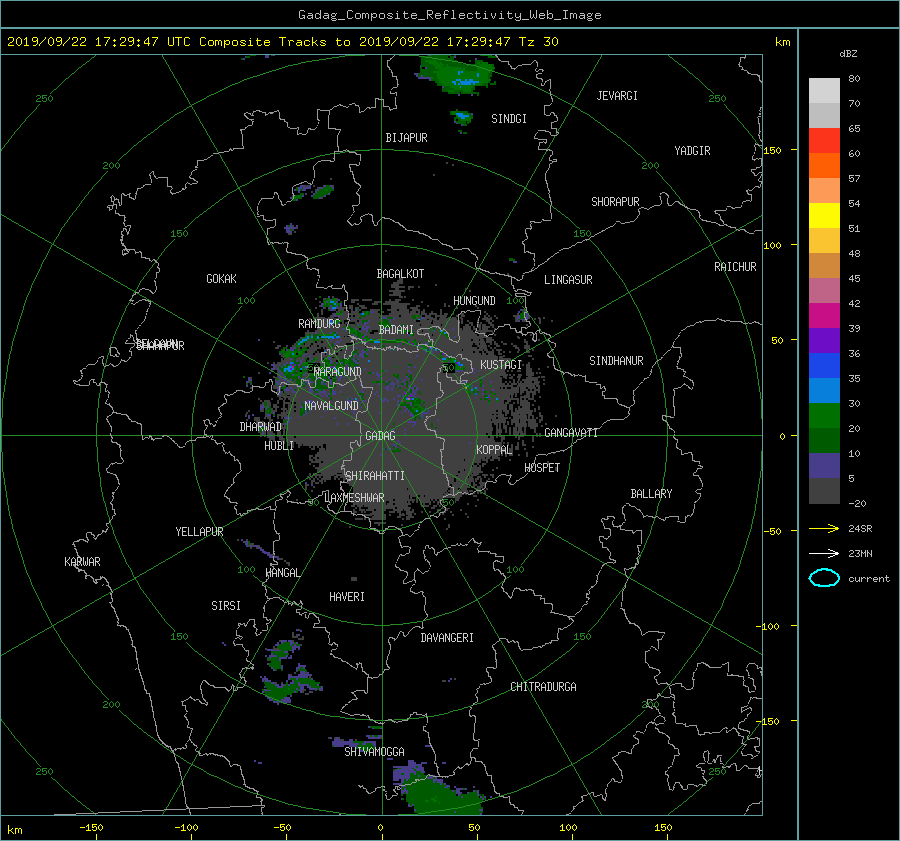Pick the blue 35 dBZ legend color
900x841 pixels.
[824, 365]
